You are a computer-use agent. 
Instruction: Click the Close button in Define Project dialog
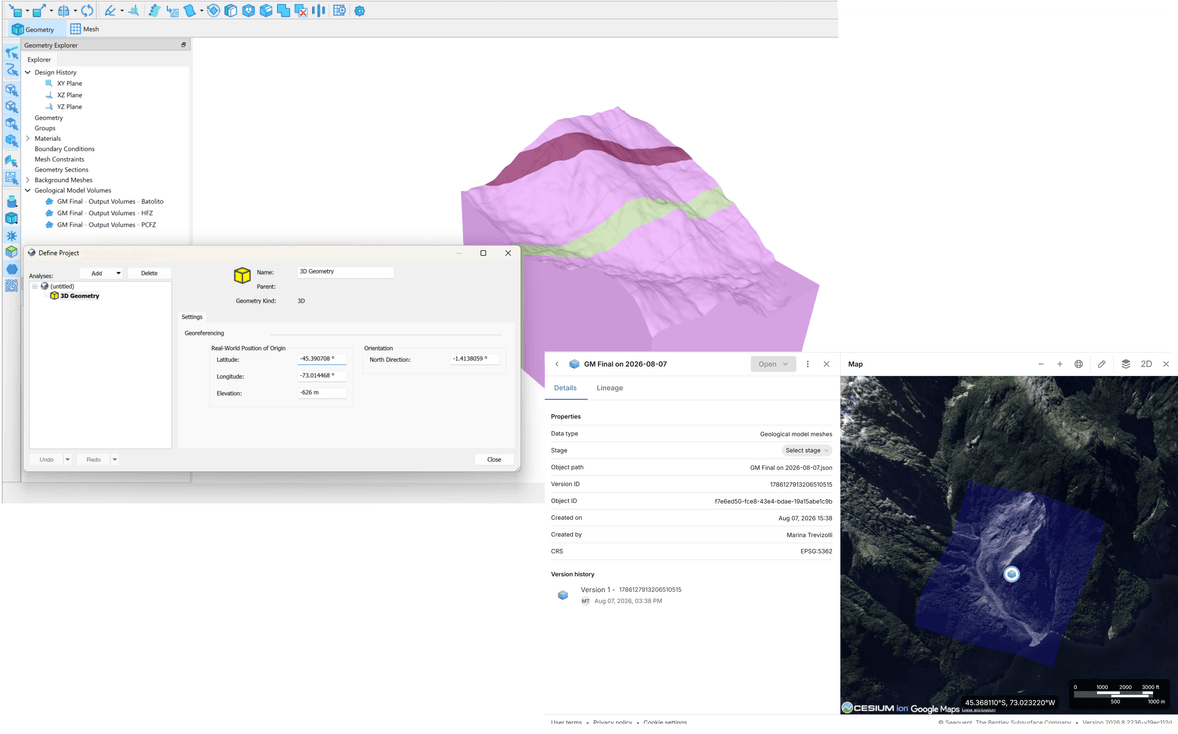pos(494,460)
